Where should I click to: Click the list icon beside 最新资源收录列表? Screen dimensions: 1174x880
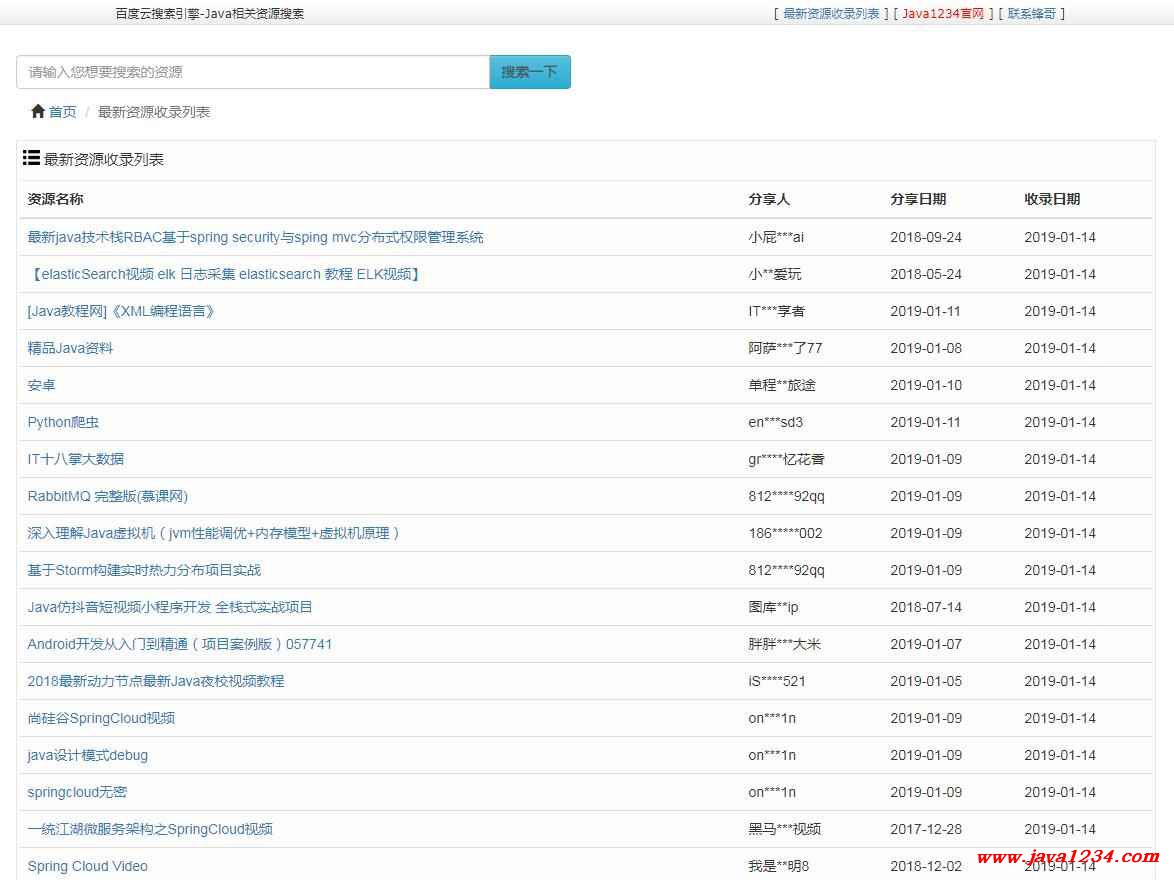click(x=31, y=158)
